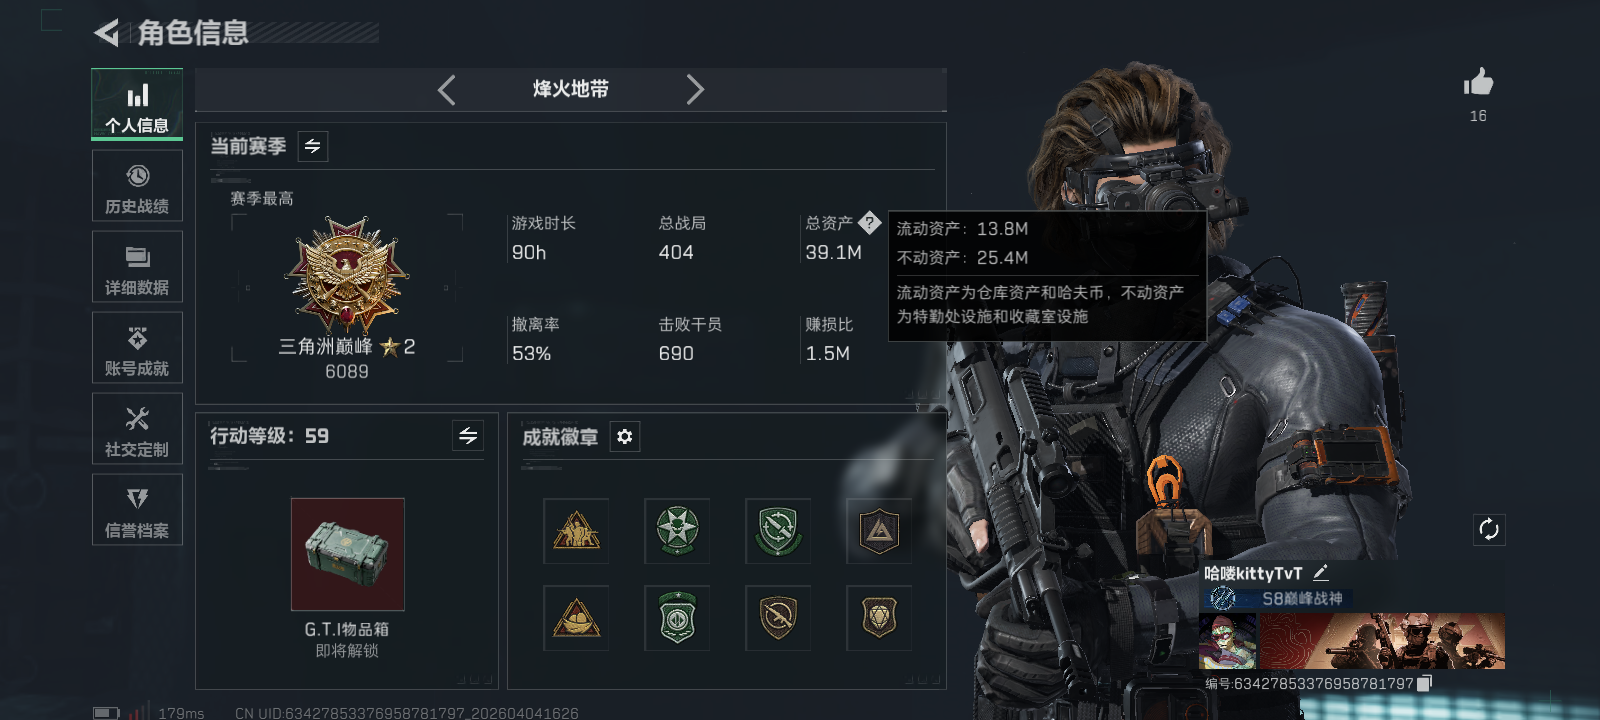Click the question mark beside 总资产

pos(869,223)
